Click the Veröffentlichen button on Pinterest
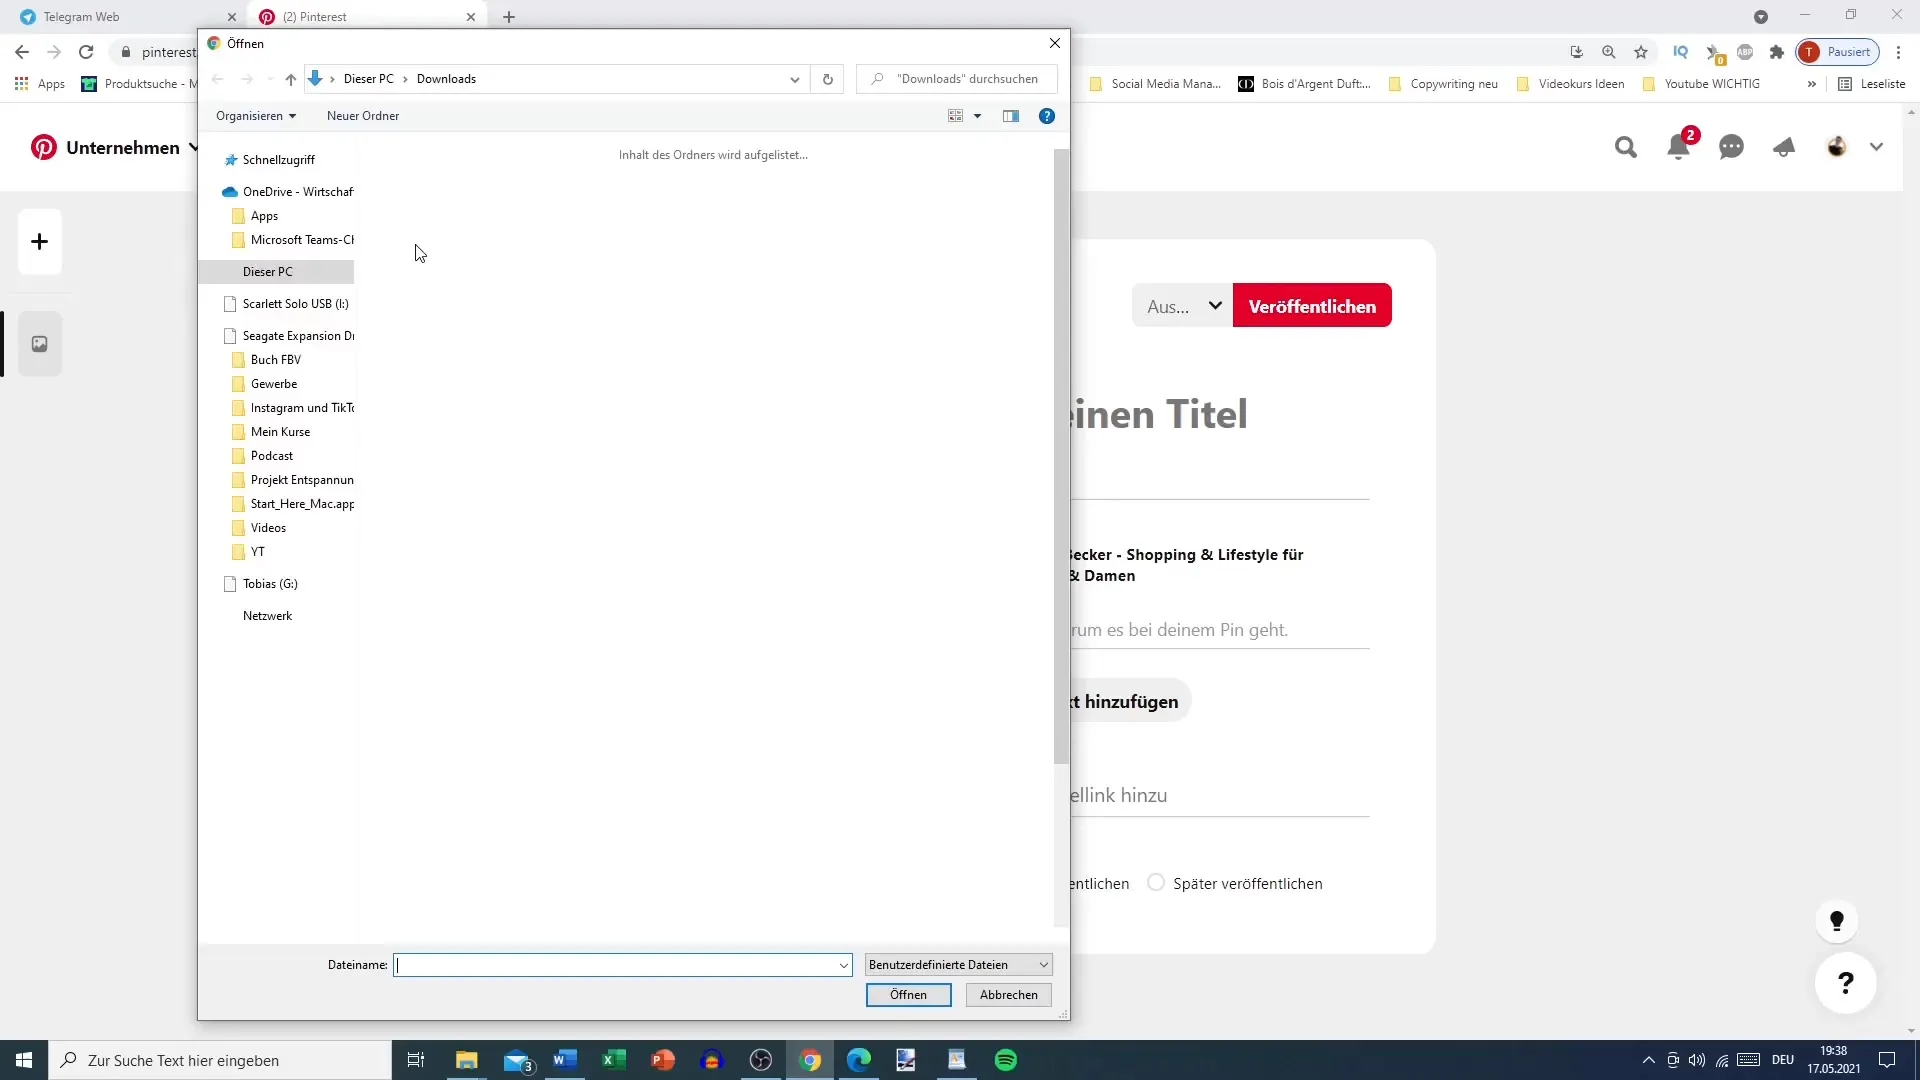Image resolution: width=1920 pixels, height=1080 pixels. 1312,306
